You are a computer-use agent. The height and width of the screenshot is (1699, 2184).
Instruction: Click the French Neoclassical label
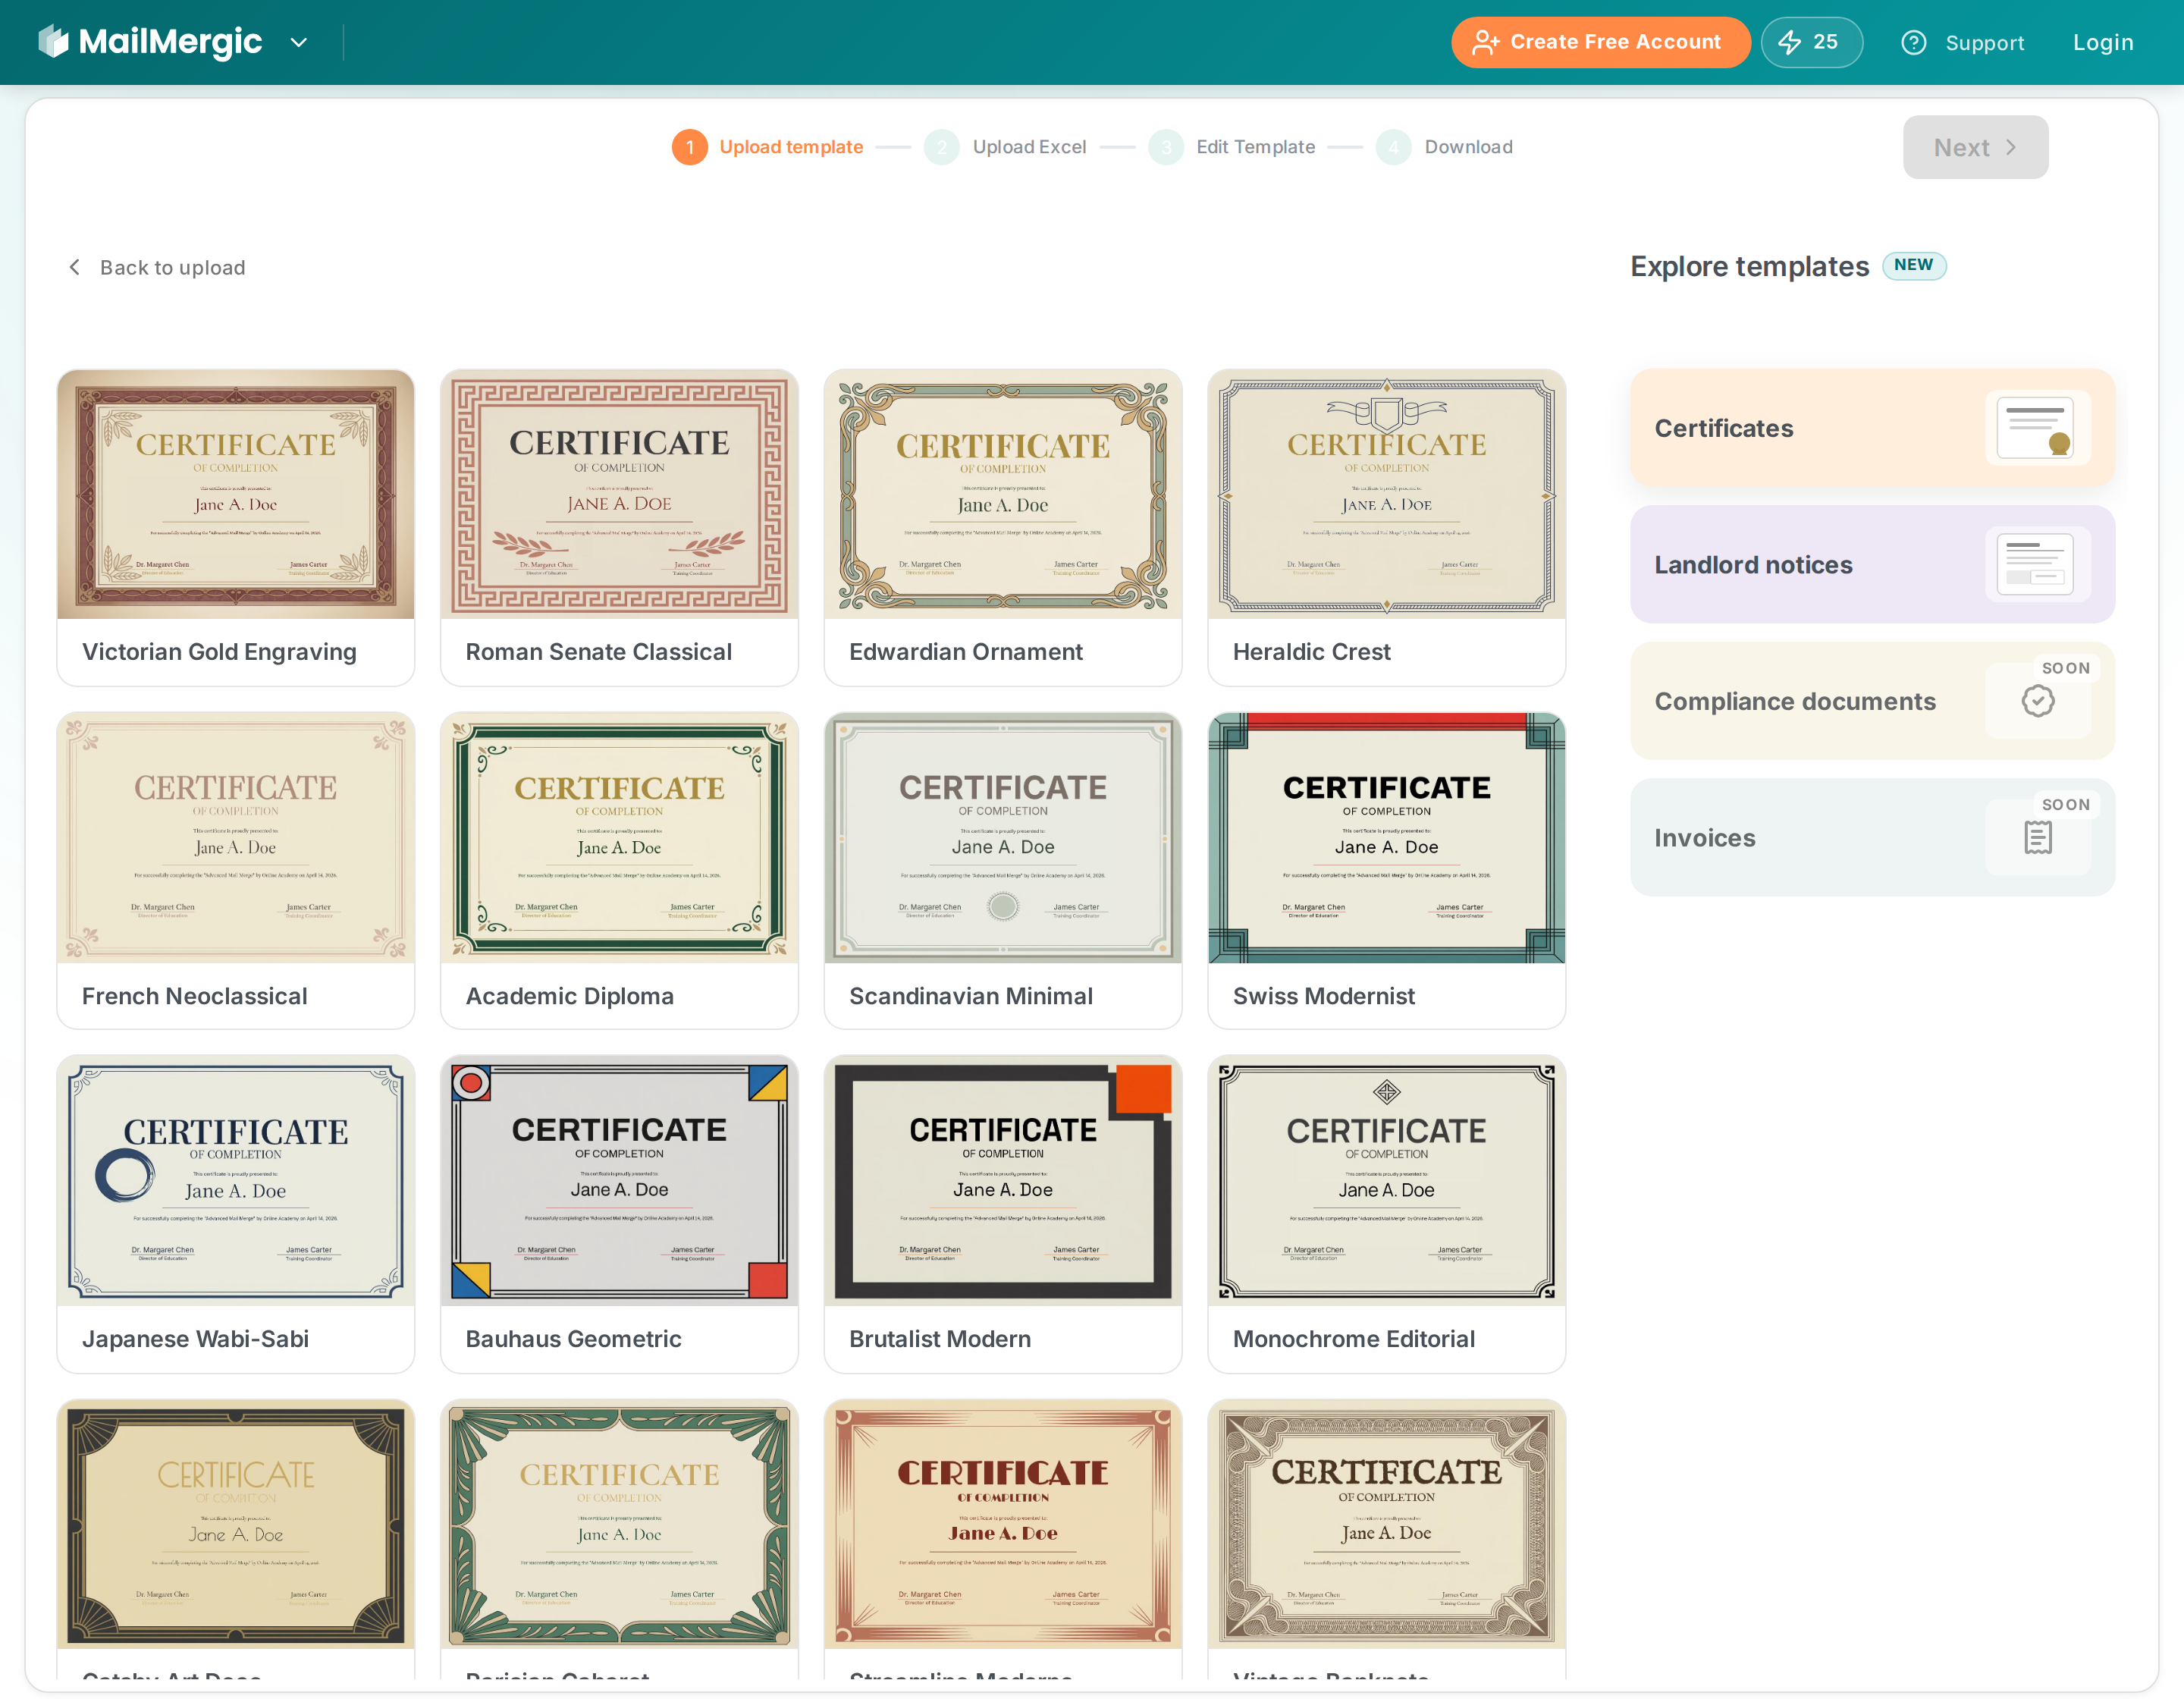(194, 996)
